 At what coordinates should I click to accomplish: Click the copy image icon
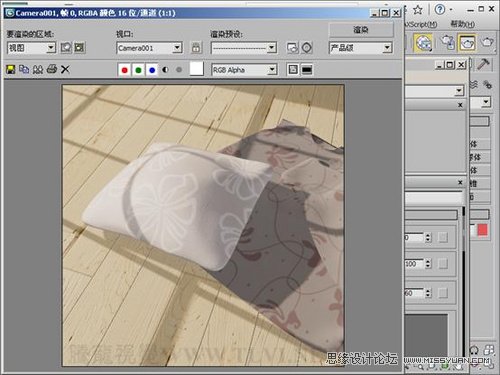(24, 69)
